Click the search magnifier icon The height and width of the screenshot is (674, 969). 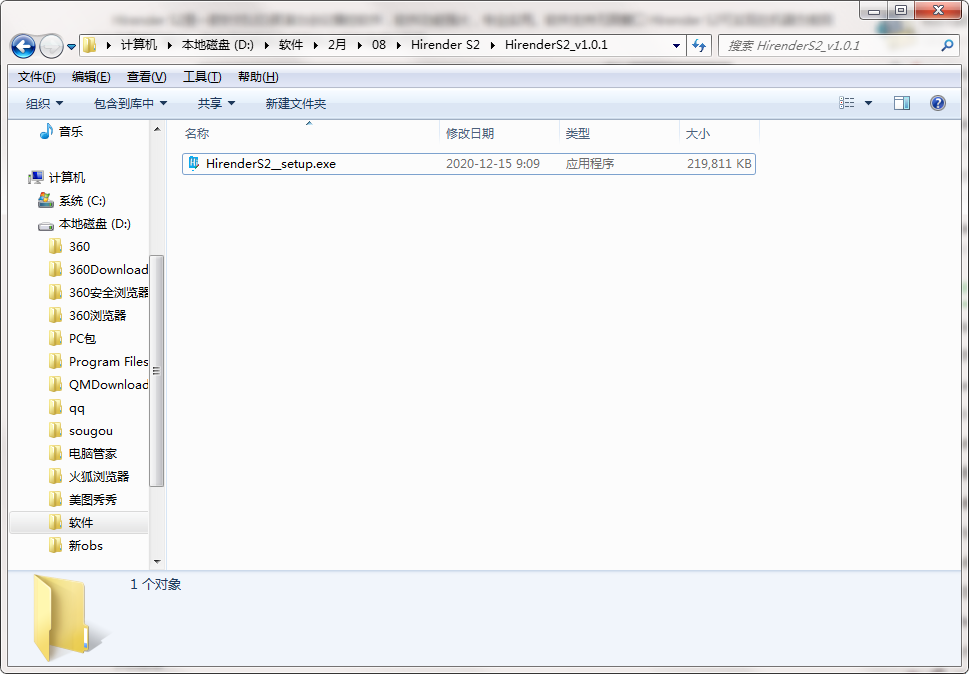pyautogui.click(x=947, y=45)
